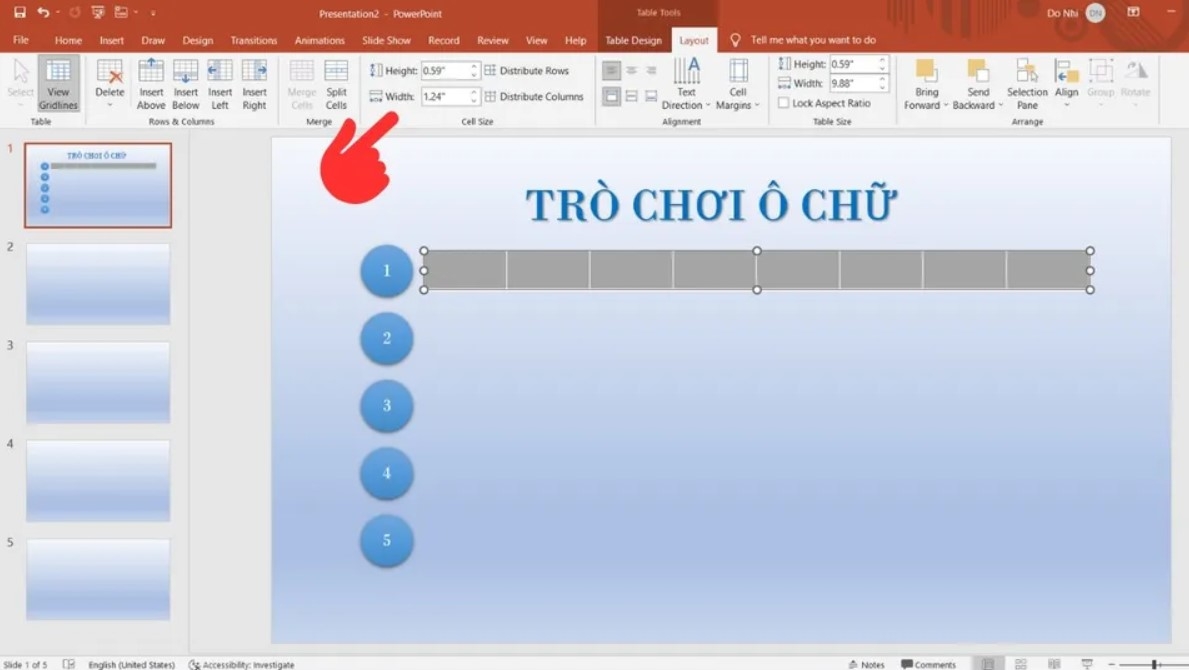Click the numbered circle 1 shape
Screen dimensions: 1189x670
387,271
